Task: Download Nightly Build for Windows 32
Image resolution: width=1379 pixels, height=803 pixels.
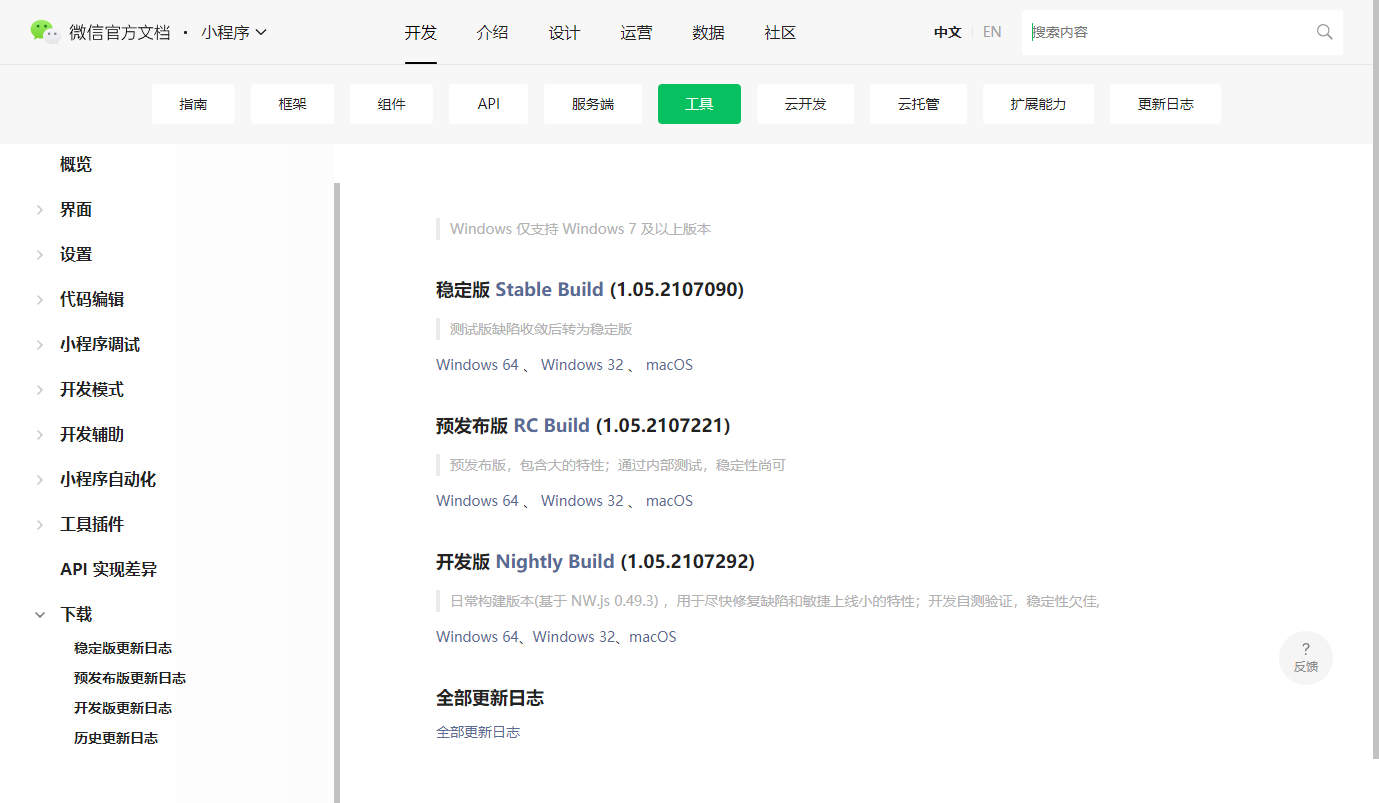Action: pos(574,637)
